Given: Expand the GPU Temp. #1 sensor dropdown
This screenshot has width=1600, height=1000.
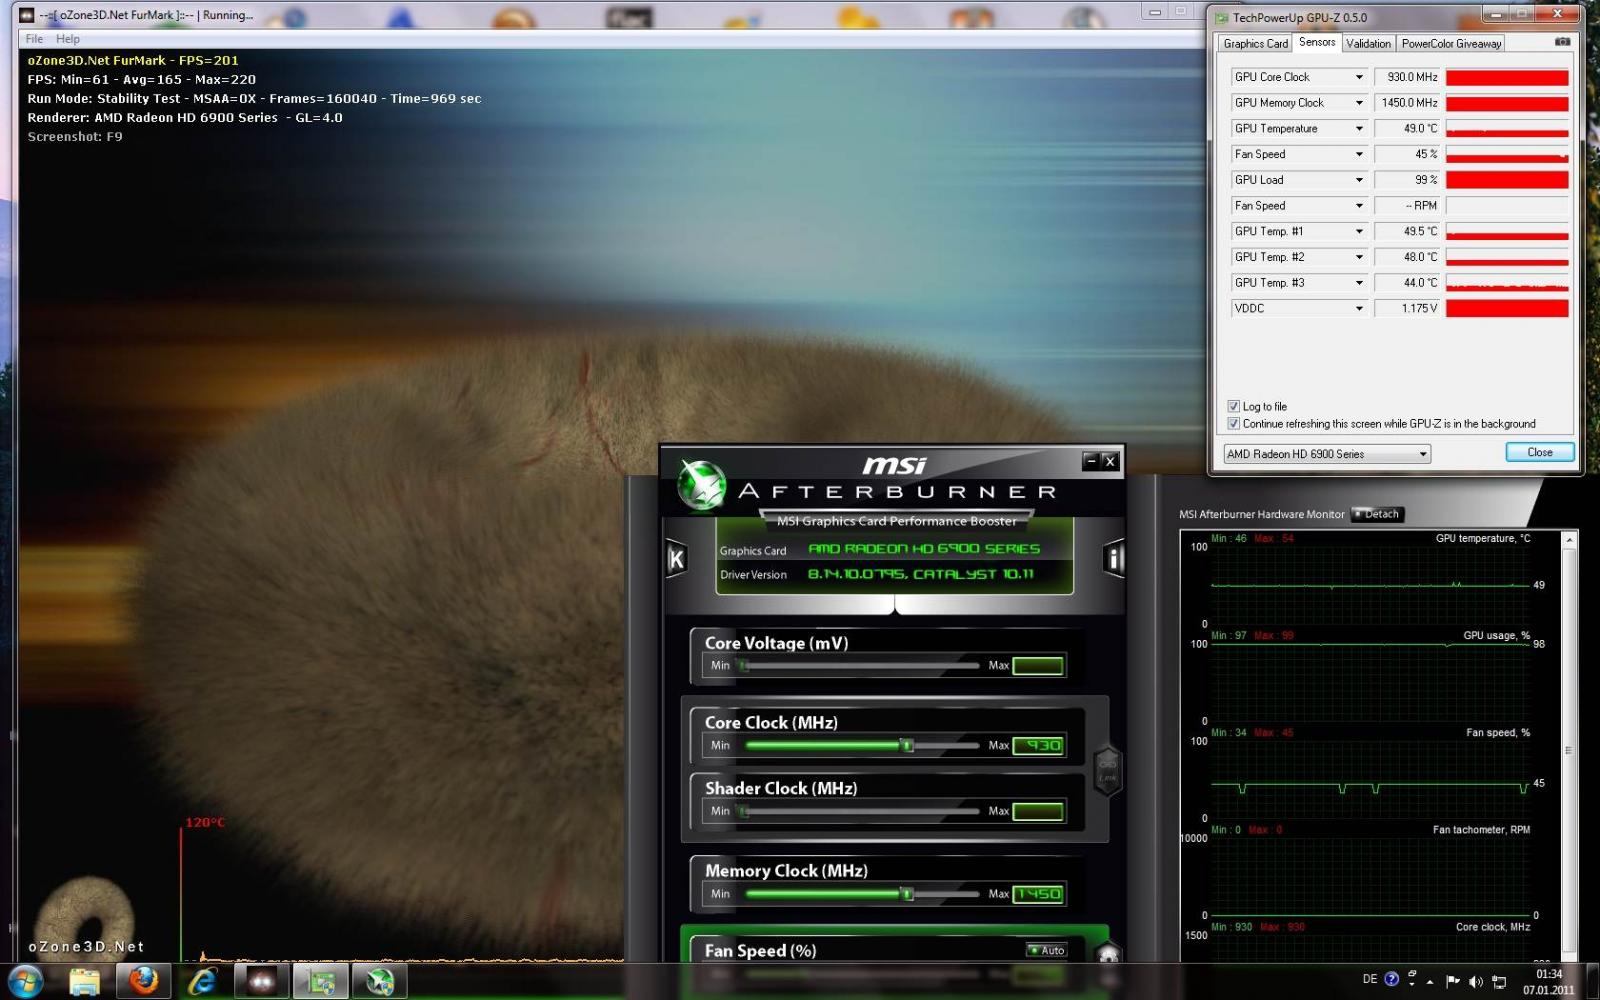Looking at the screenshot, I should (x=1359, y=231).
